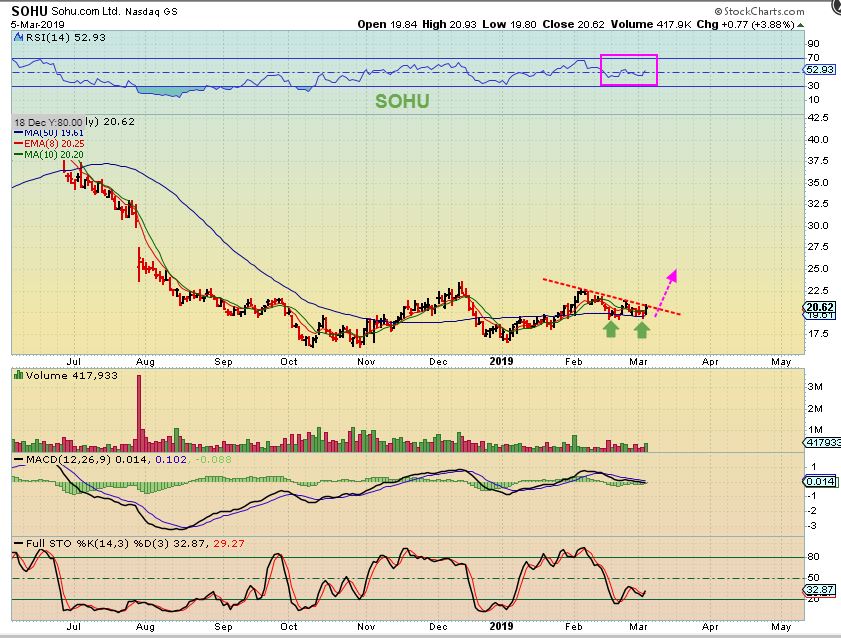Click the 2019 year label under price chart

(501, 361)
